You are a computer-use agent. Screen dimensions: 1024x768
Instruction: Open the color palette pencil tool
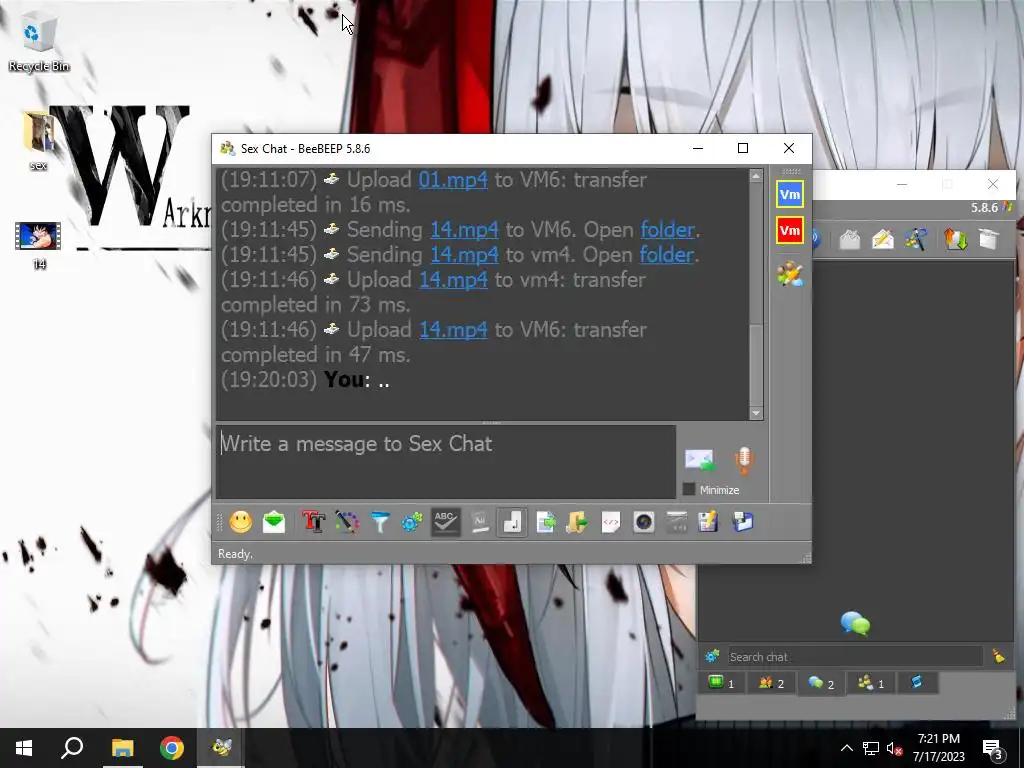347,522
